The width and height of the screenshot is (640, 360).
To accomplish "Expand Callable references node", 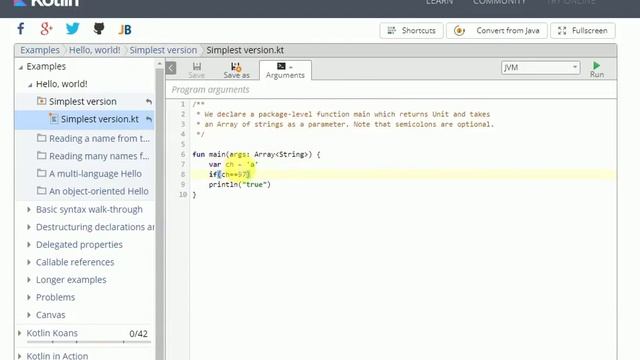I will tap(29, 262).
